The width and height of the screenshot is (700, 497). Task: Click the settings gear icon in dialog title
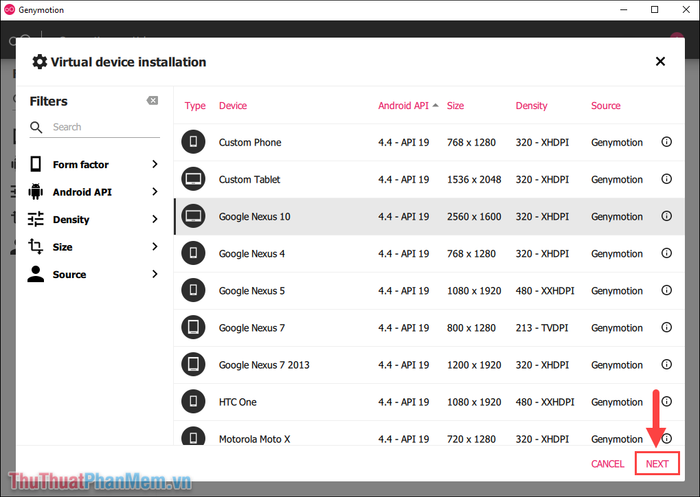[39, 62]
